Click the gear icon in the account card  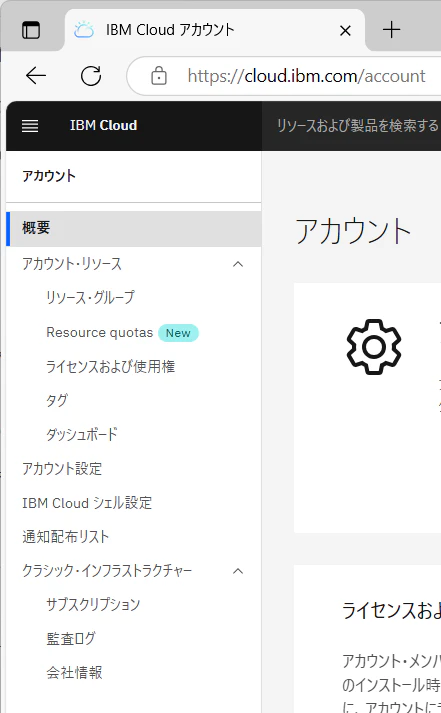[374, 347]
